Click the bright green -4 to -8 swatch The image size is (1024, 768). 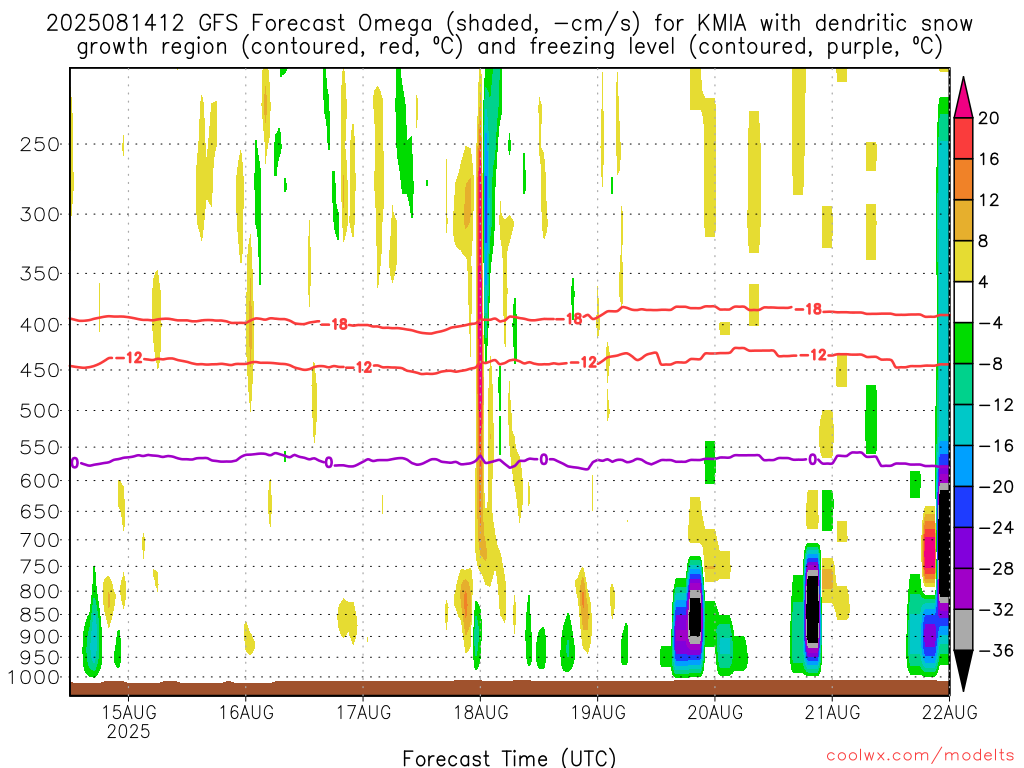click(963, 344)
